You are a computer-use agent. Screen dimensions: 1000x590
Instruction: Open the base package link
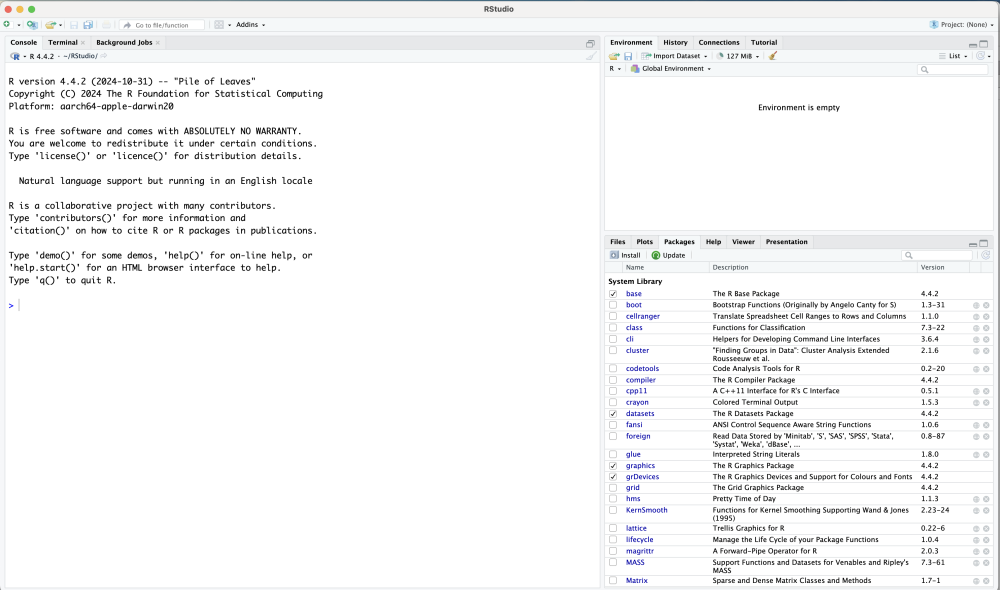(x=634, y=294)
